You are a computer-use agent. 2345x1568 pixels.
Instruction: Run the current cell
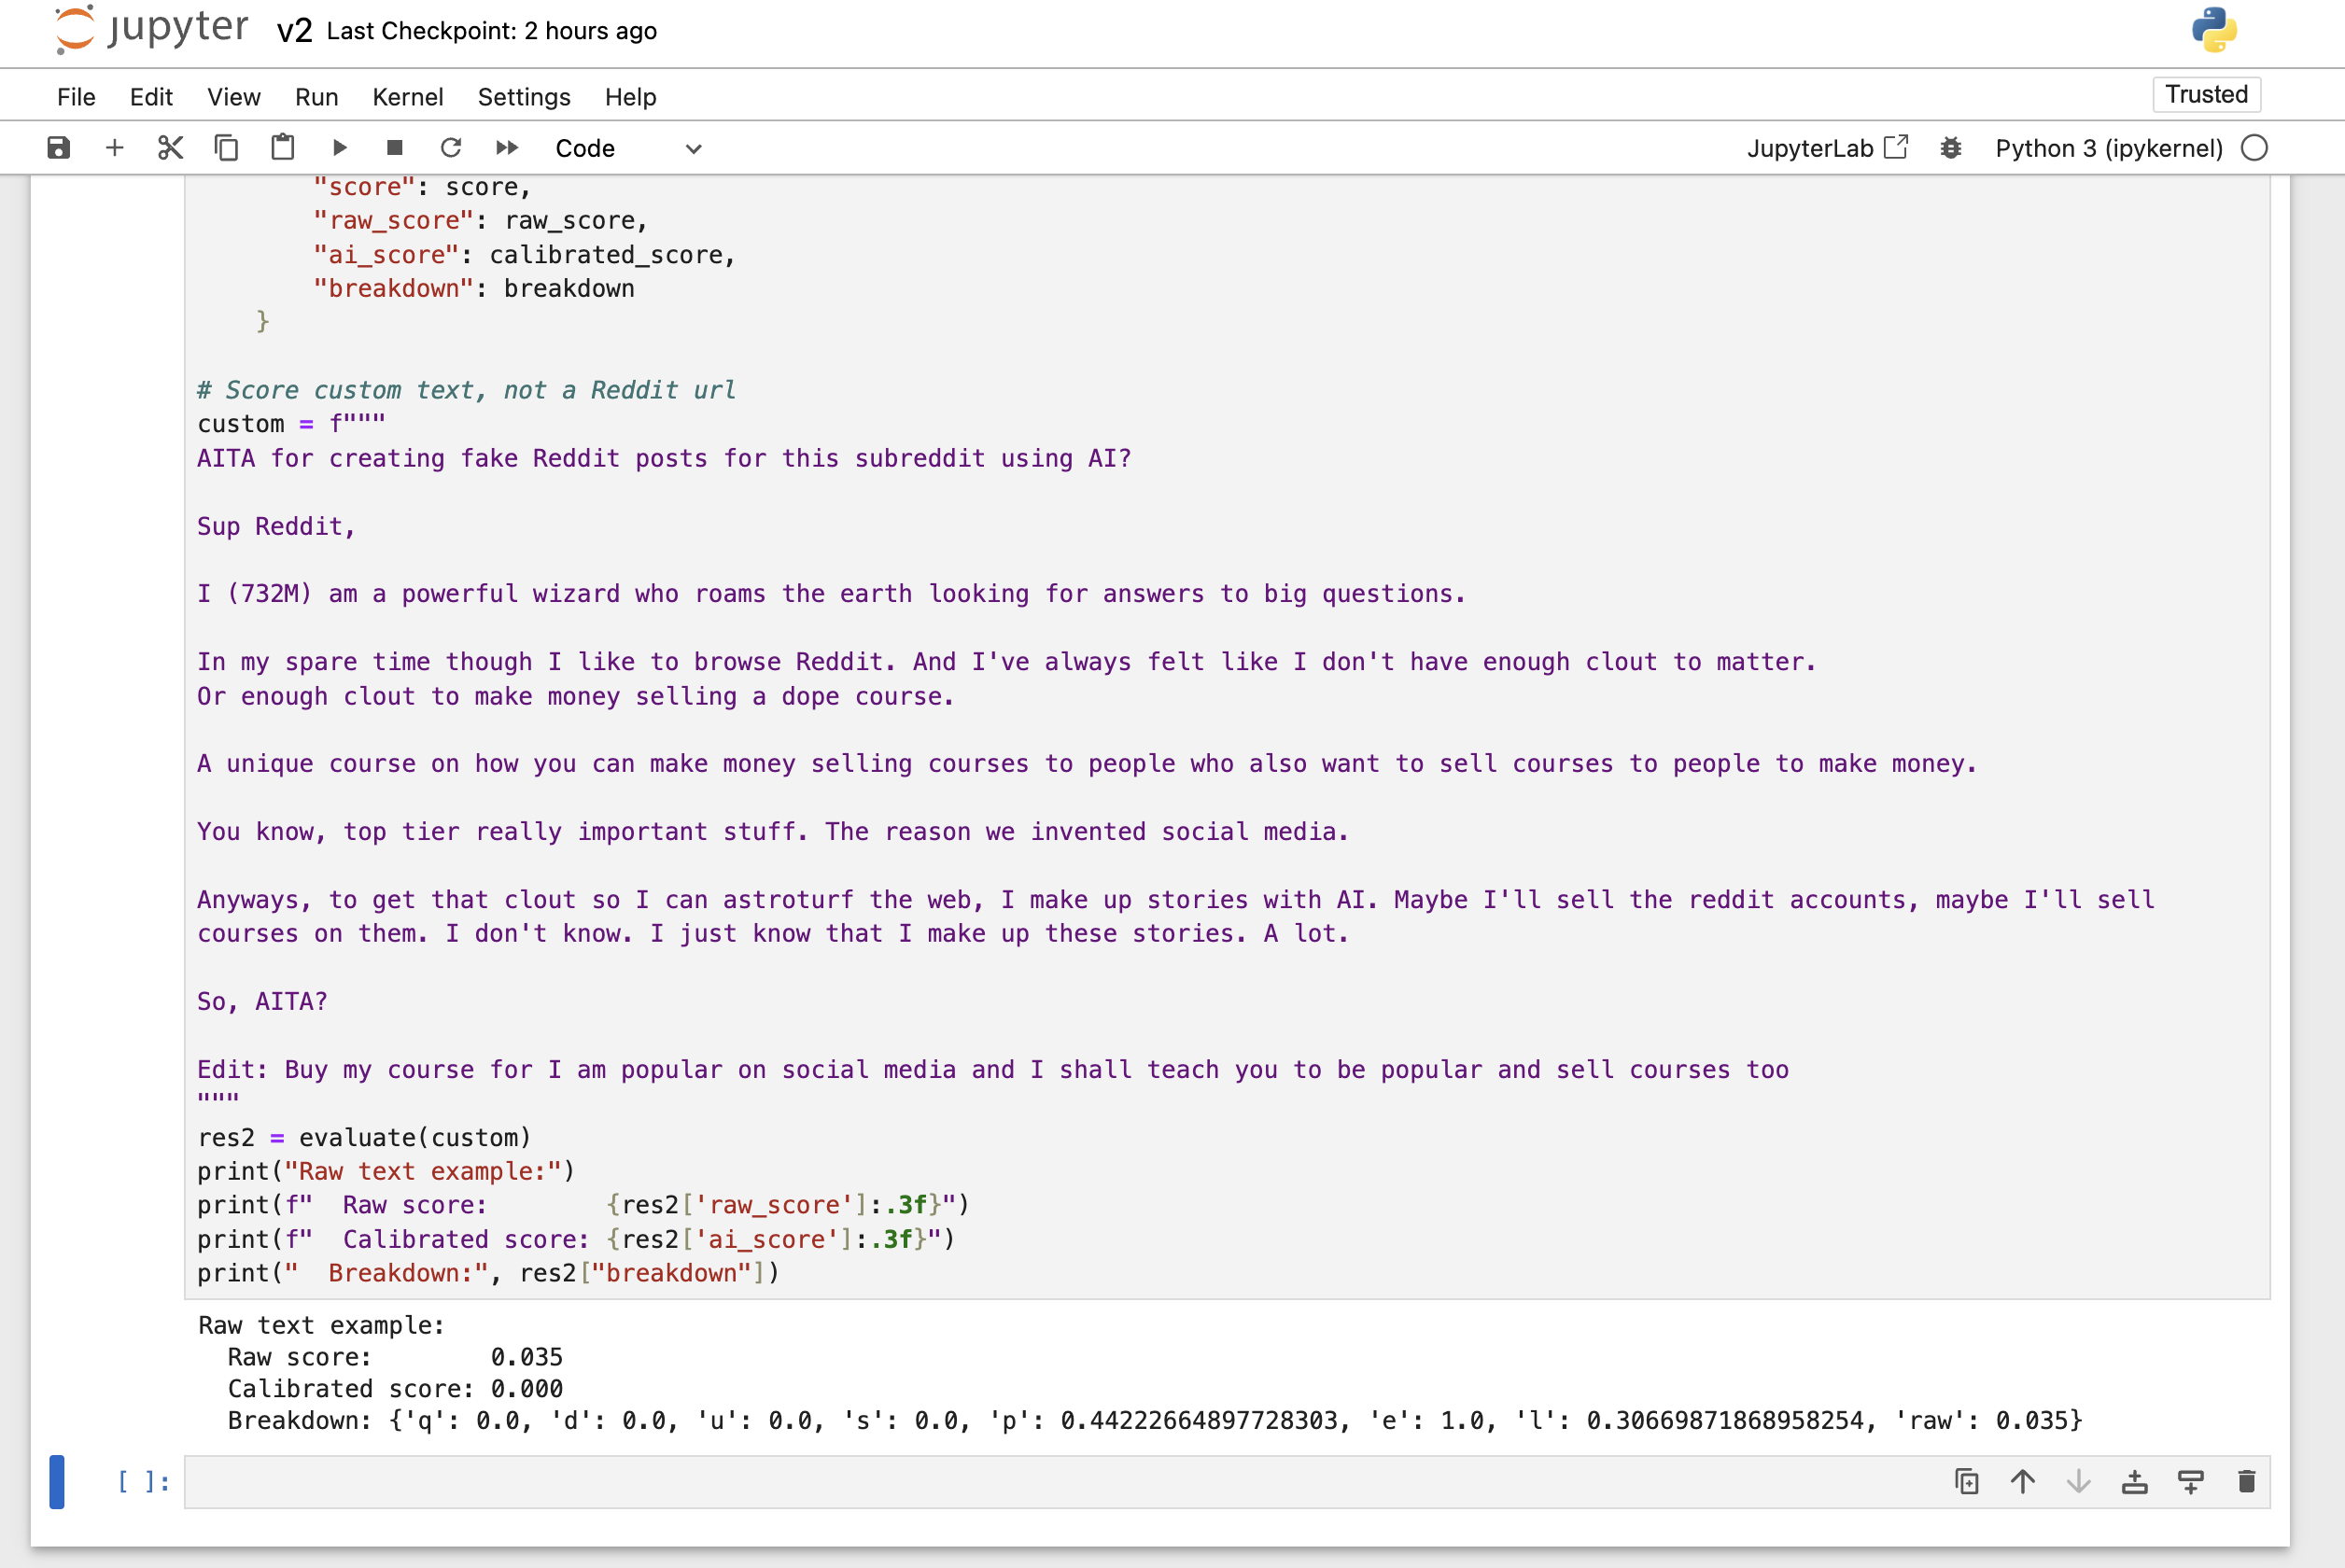[x=339, y=147]
